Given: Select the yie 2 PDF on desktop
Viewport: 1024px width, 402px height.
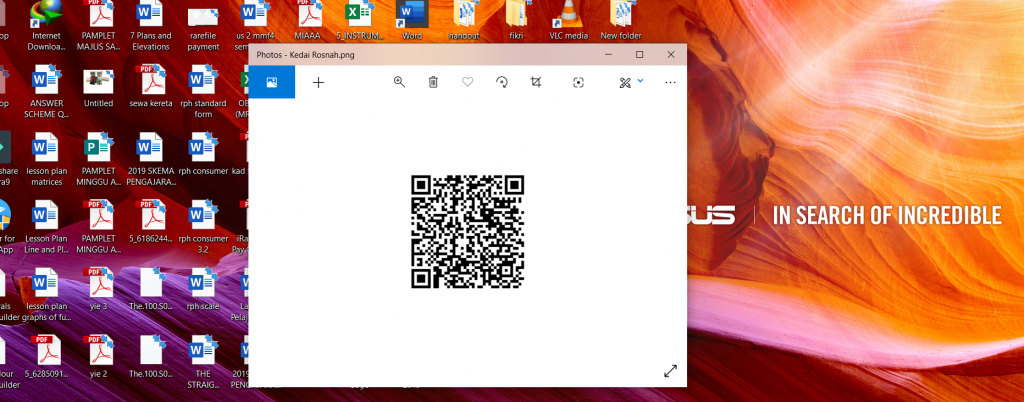Looking at the screenshot, I should (x=99, y=358).
